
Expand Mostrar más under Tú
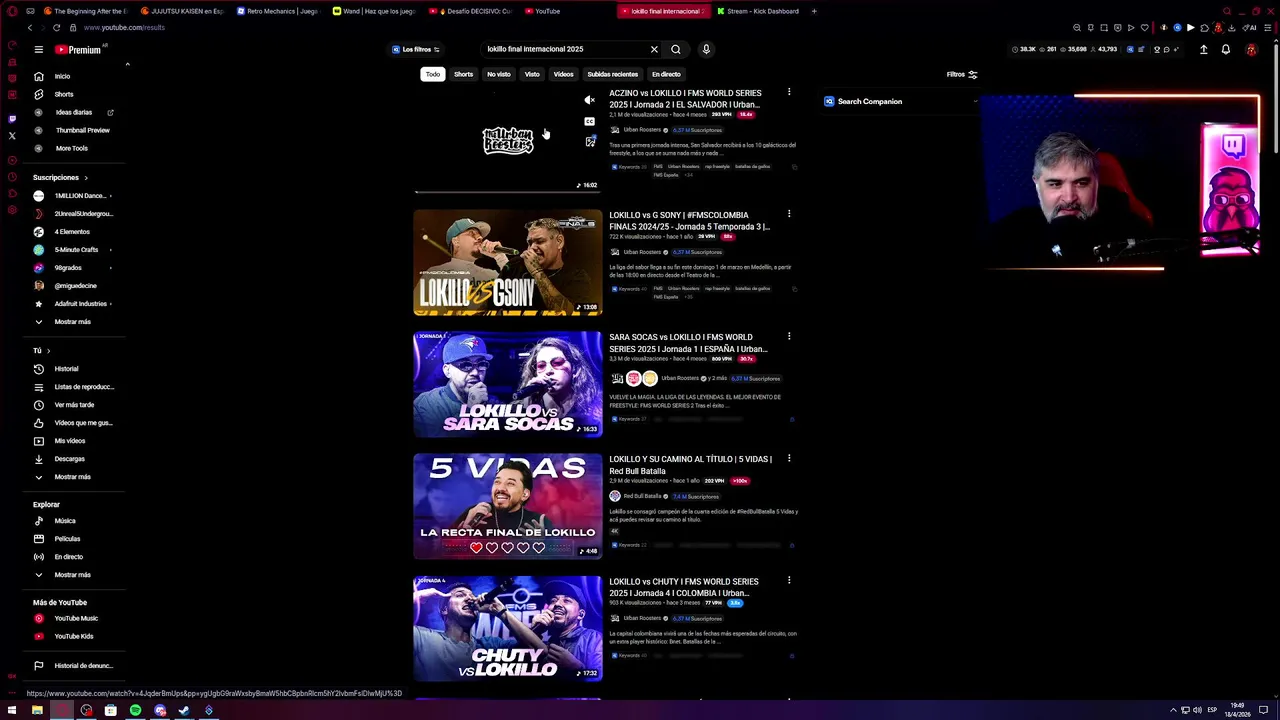pos(79,477)
